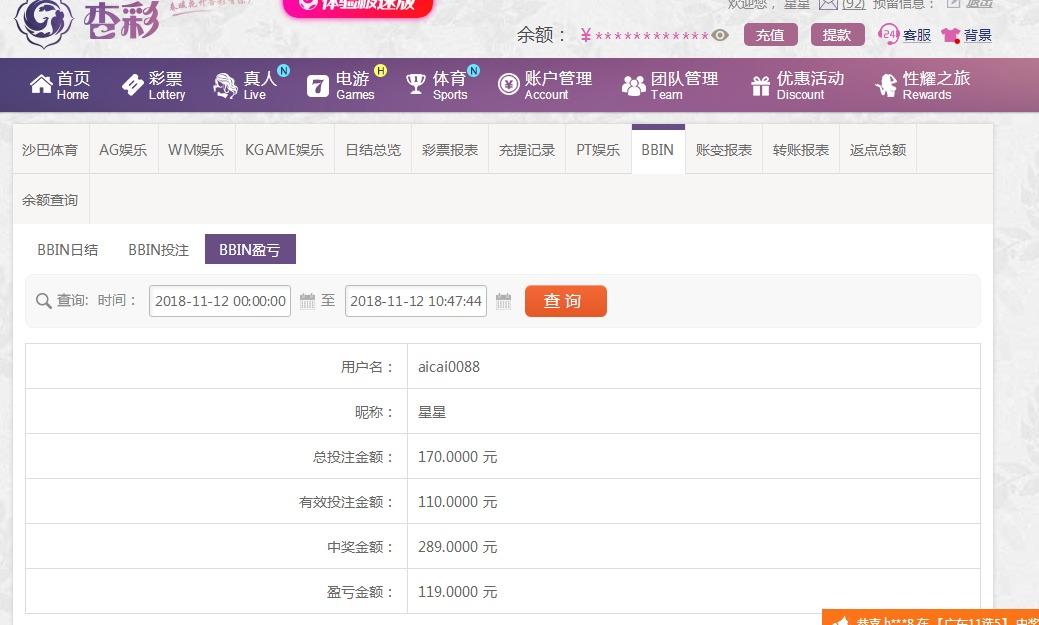Open the Games slot icon
Image resolution: width=1039 pixels, height=625 pixels.
click(318, 86)
